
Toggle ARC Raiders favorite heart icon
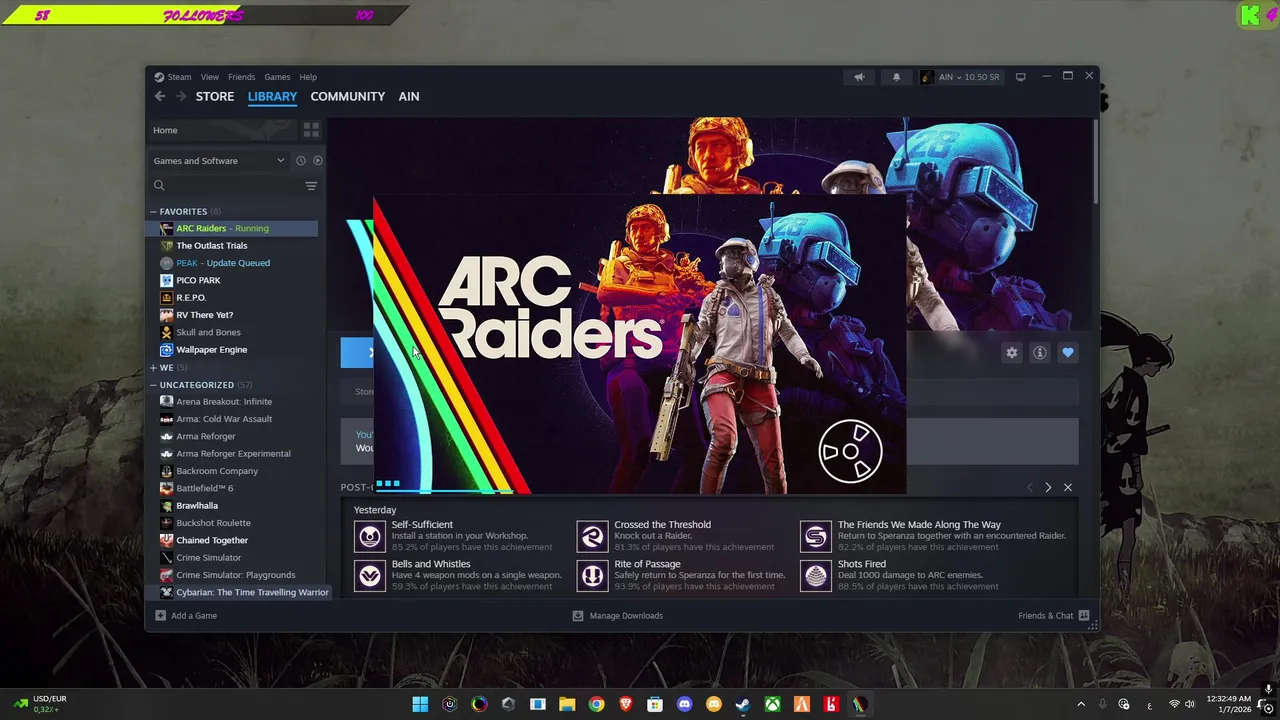coord(1068,353)
